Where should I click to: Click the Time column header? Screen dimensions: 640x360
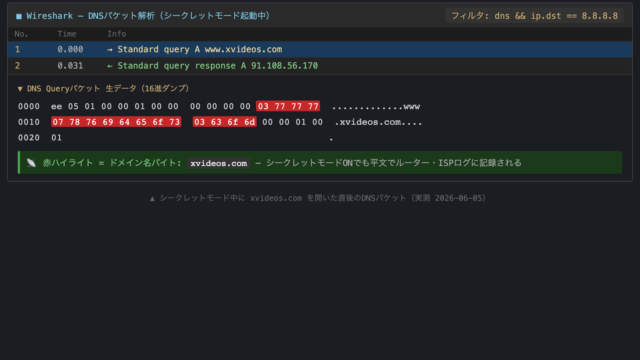[x=67, y=34]
